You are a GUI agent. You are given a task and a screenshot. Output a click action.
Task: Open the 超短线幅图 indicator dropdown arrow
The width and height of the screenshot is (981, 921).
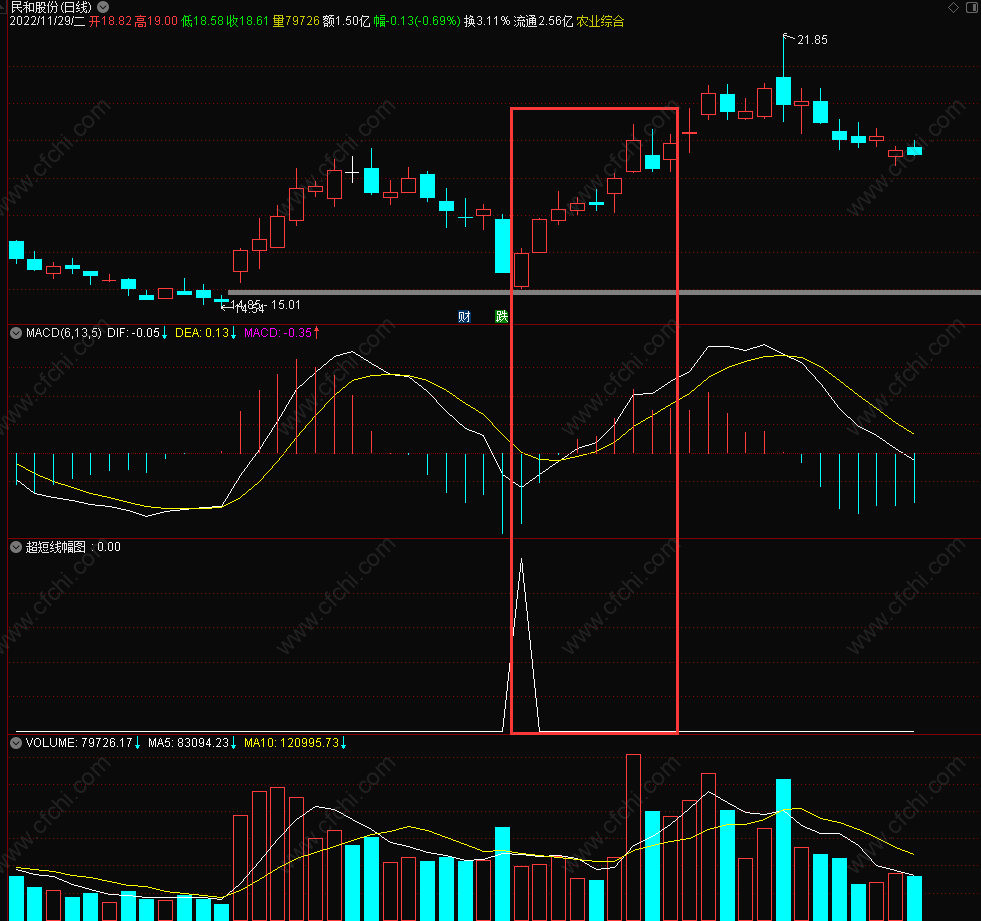click(x=16, y=547)
